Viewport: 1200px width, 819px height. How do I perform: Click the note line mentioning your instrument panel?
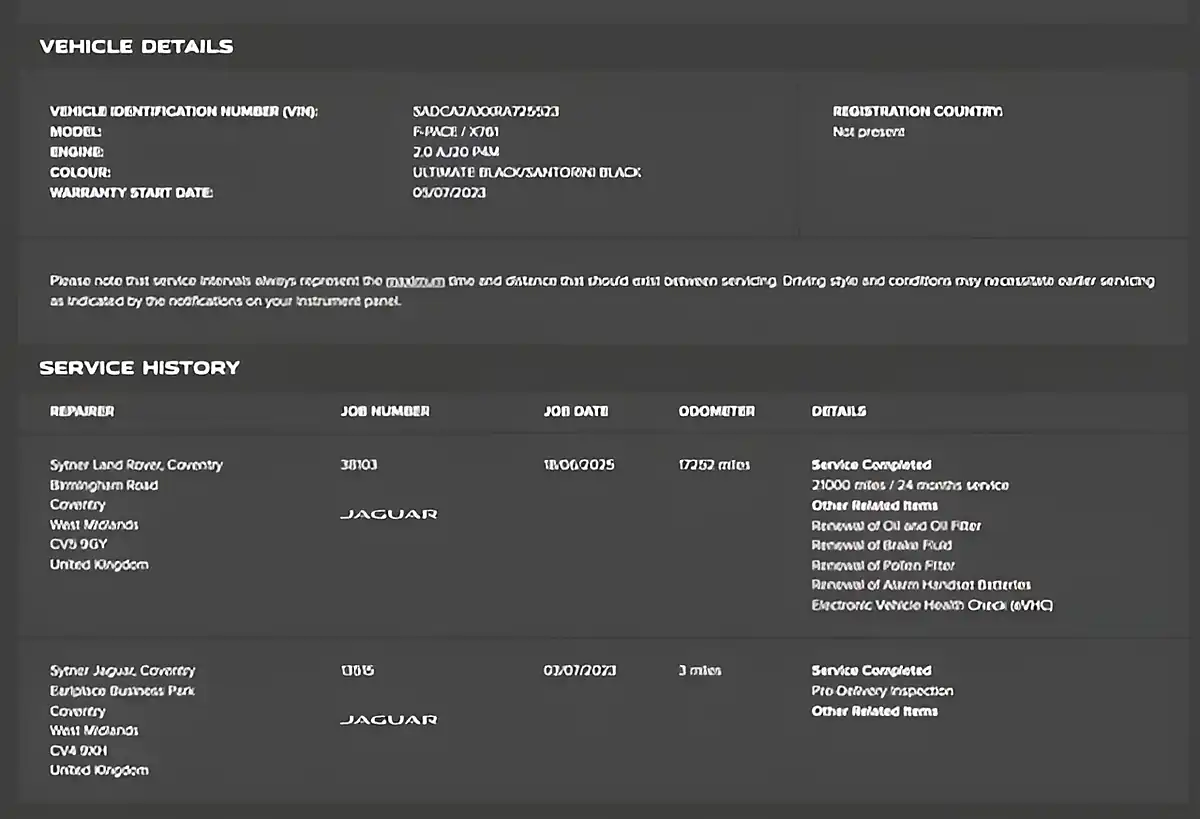click(x=225, y=301)
